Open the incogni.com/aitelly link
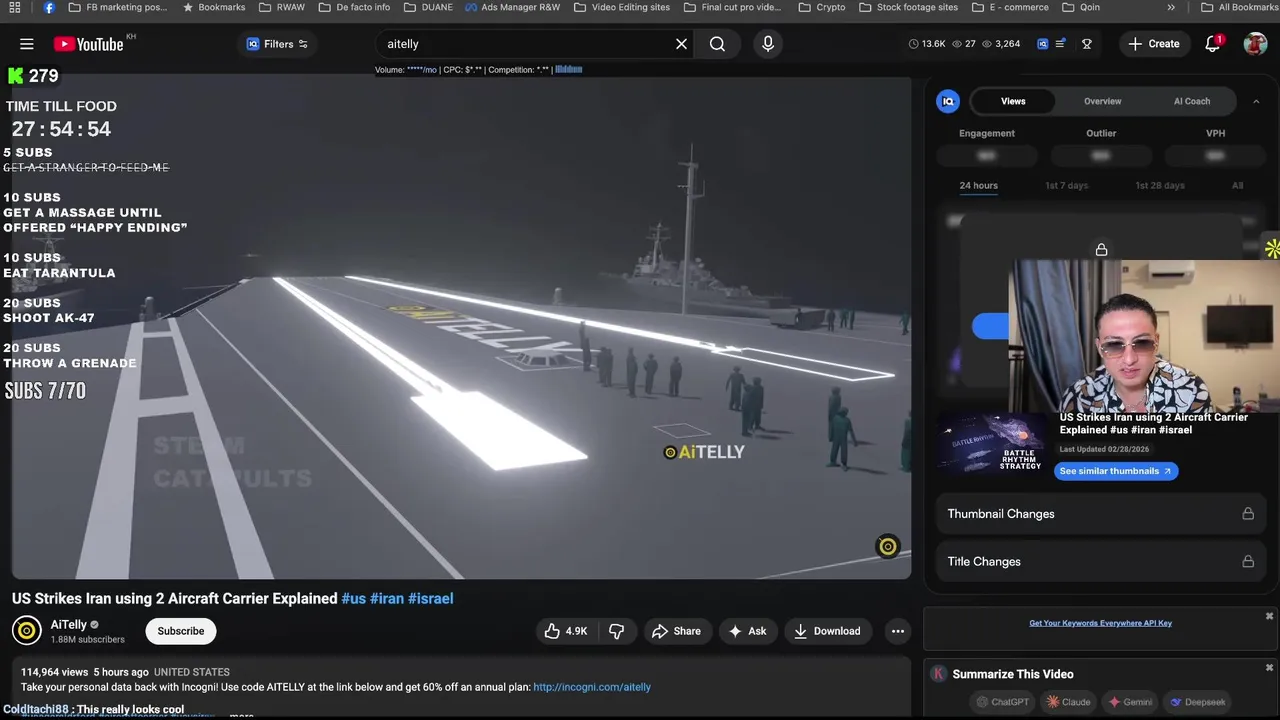 pyautogui.click(x=592, y=687)
